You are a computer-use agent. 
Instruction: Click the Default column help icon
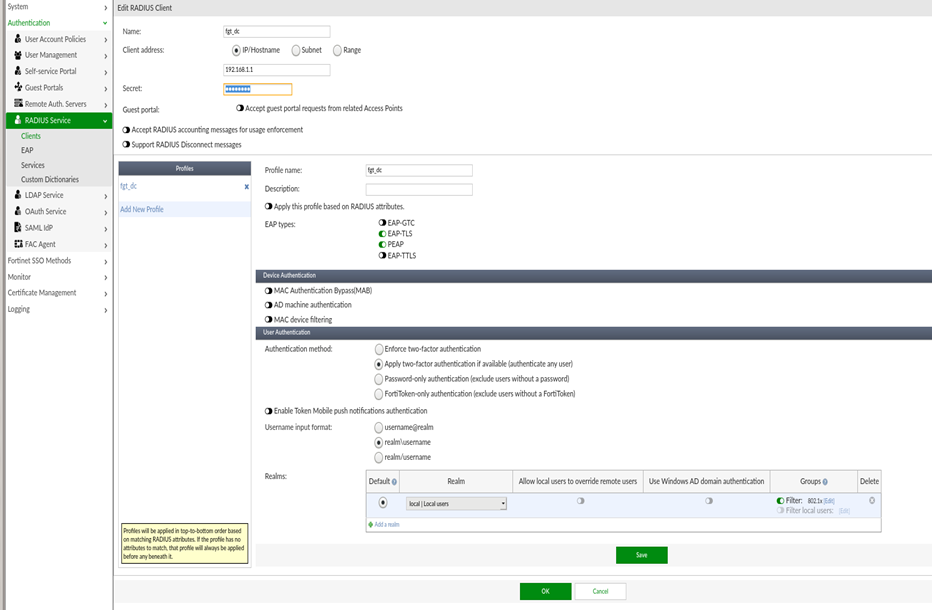[395, 482]
